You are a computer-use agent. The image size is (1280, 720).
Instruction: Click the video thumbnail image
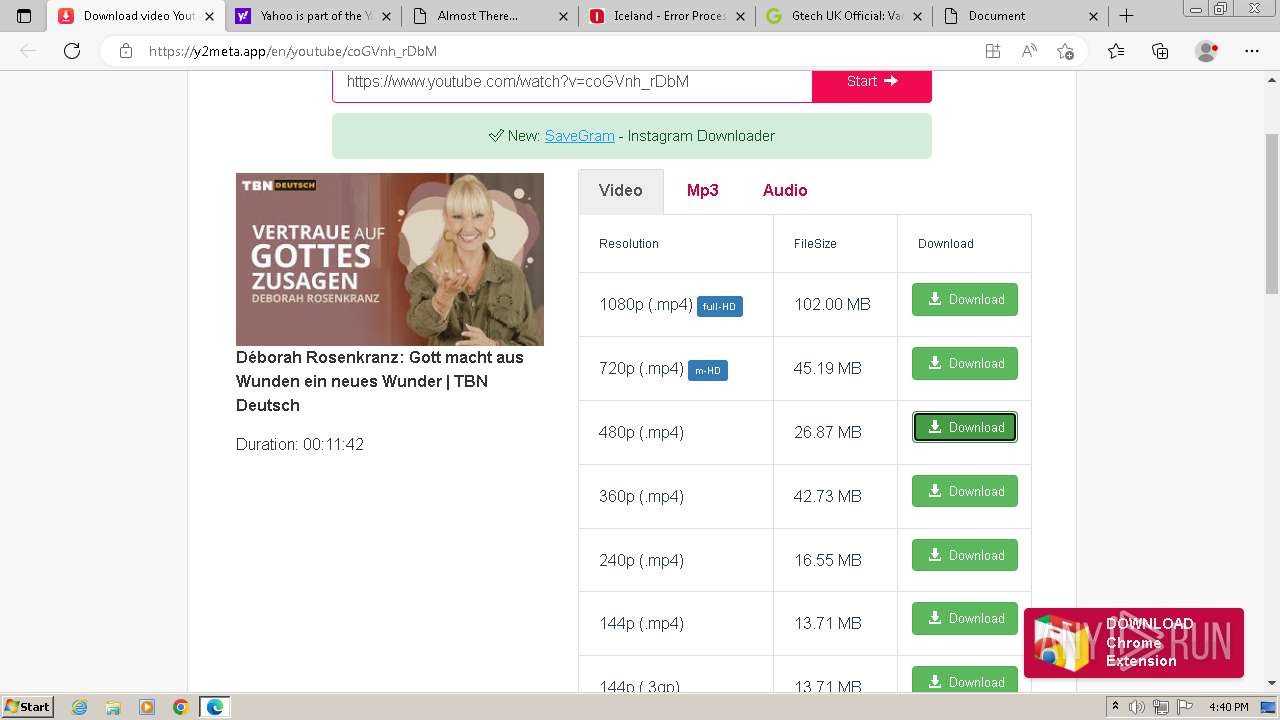tap(390, 259)
